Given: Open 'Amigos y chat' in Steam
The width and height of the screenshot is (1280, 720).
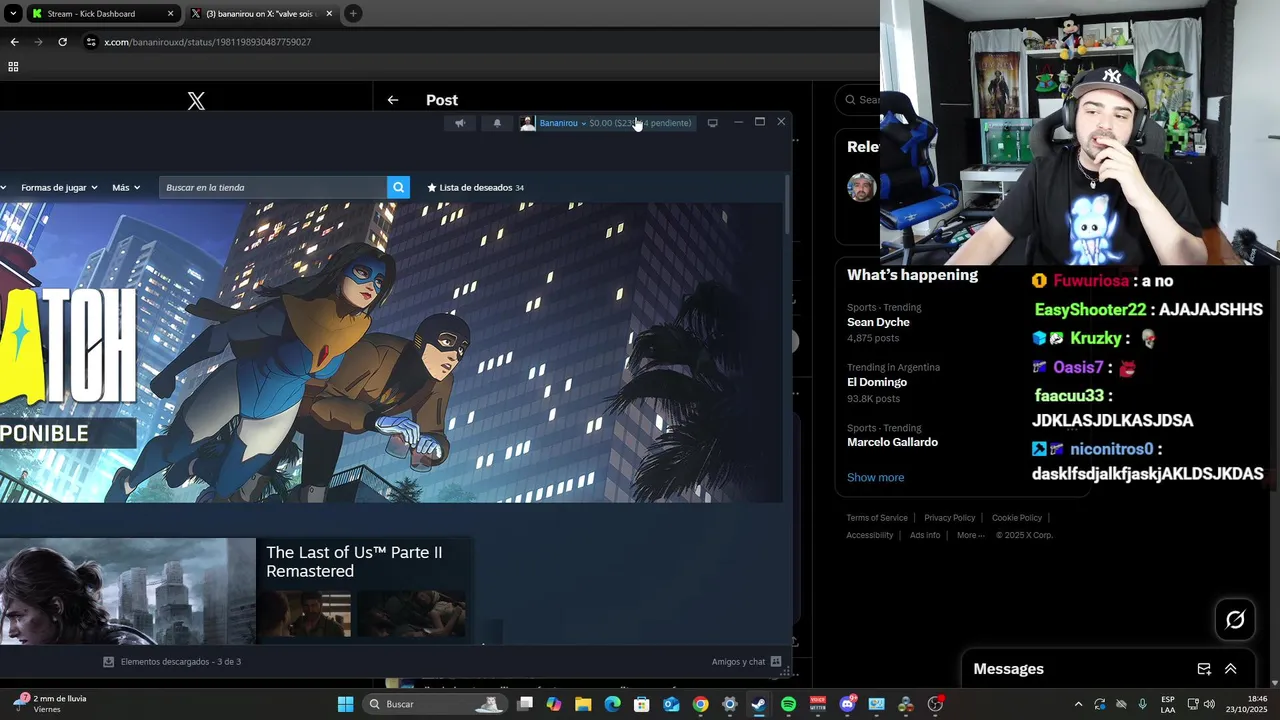Looking at the screenshot, I should click(x=746, y=662).
